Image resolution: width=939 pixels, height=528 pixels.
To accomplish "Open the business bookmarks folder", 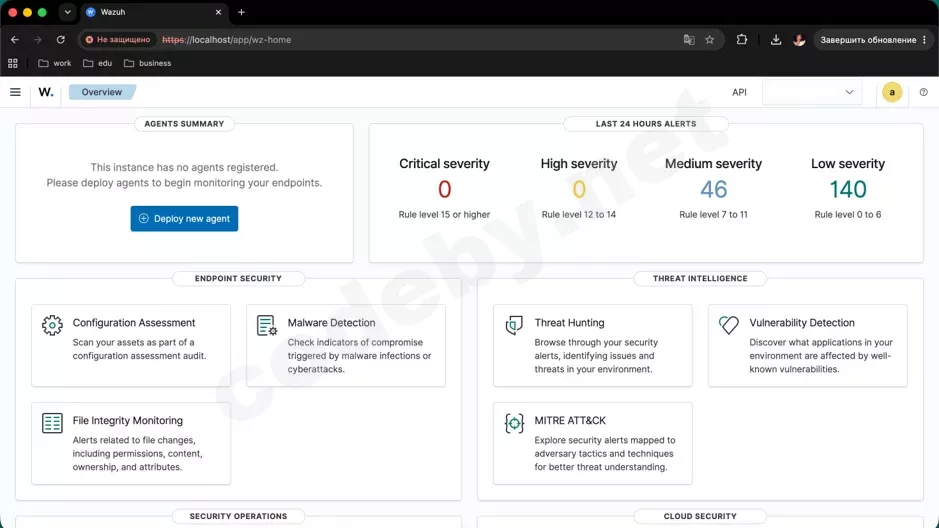I will [x=147, y=63].
